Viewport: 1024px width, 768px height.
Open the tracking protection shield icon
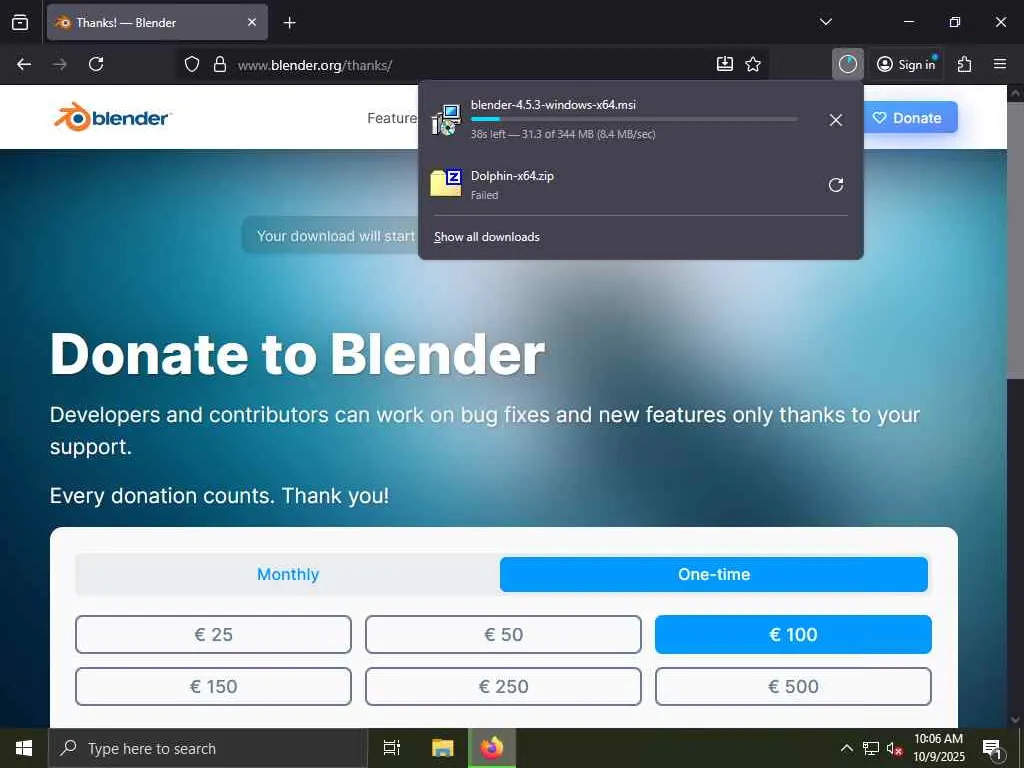click(x=191, y=64)
